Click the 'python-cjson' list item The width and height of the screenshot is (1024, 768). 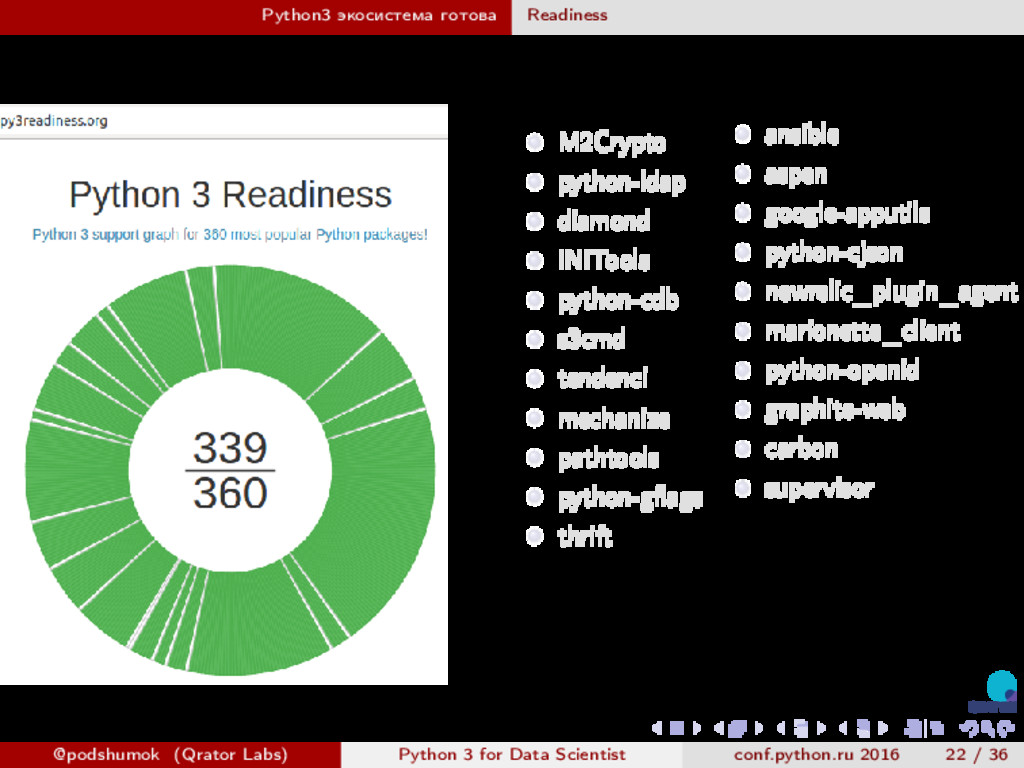click(x=834, y=253)
